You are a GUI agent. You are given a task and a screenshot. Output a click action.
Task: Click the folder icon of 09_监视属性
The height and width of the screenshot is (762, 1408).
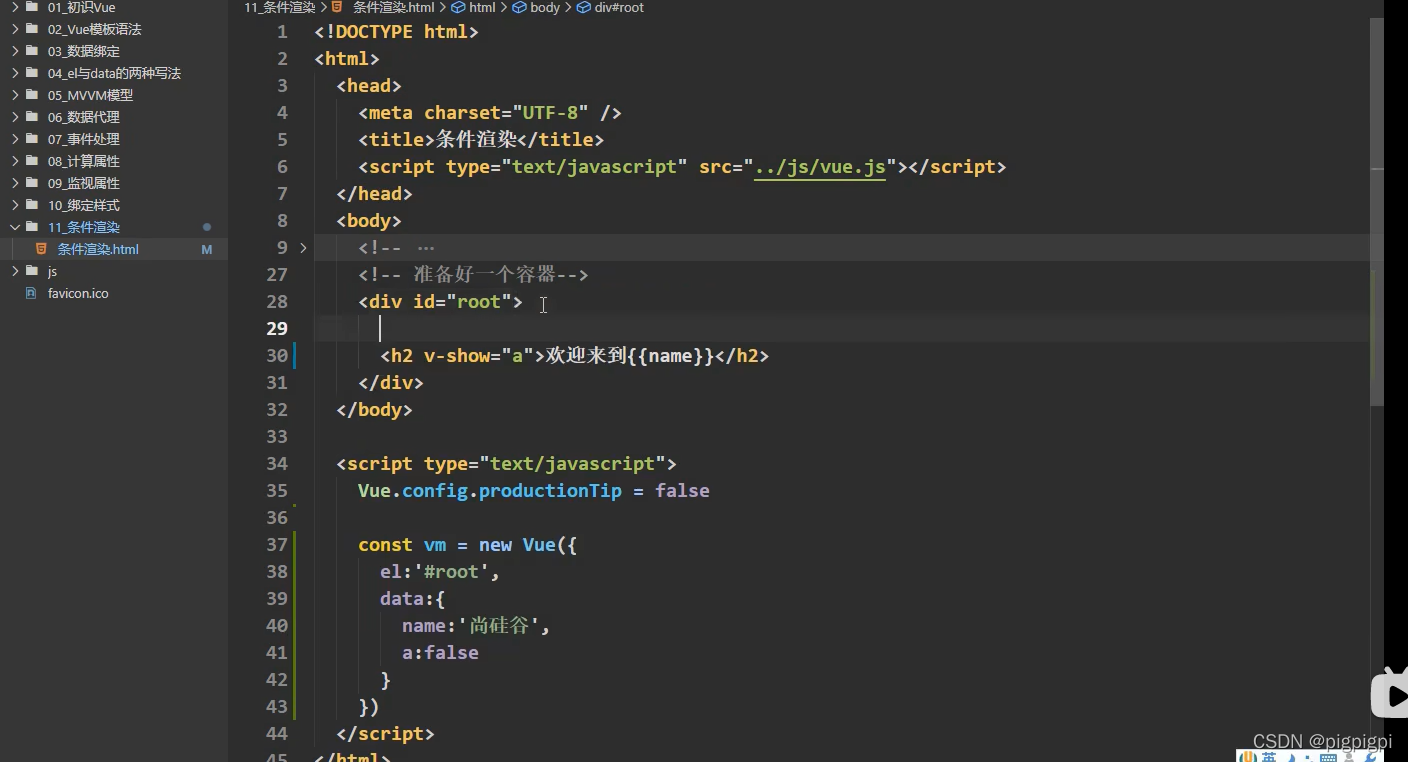32,183
